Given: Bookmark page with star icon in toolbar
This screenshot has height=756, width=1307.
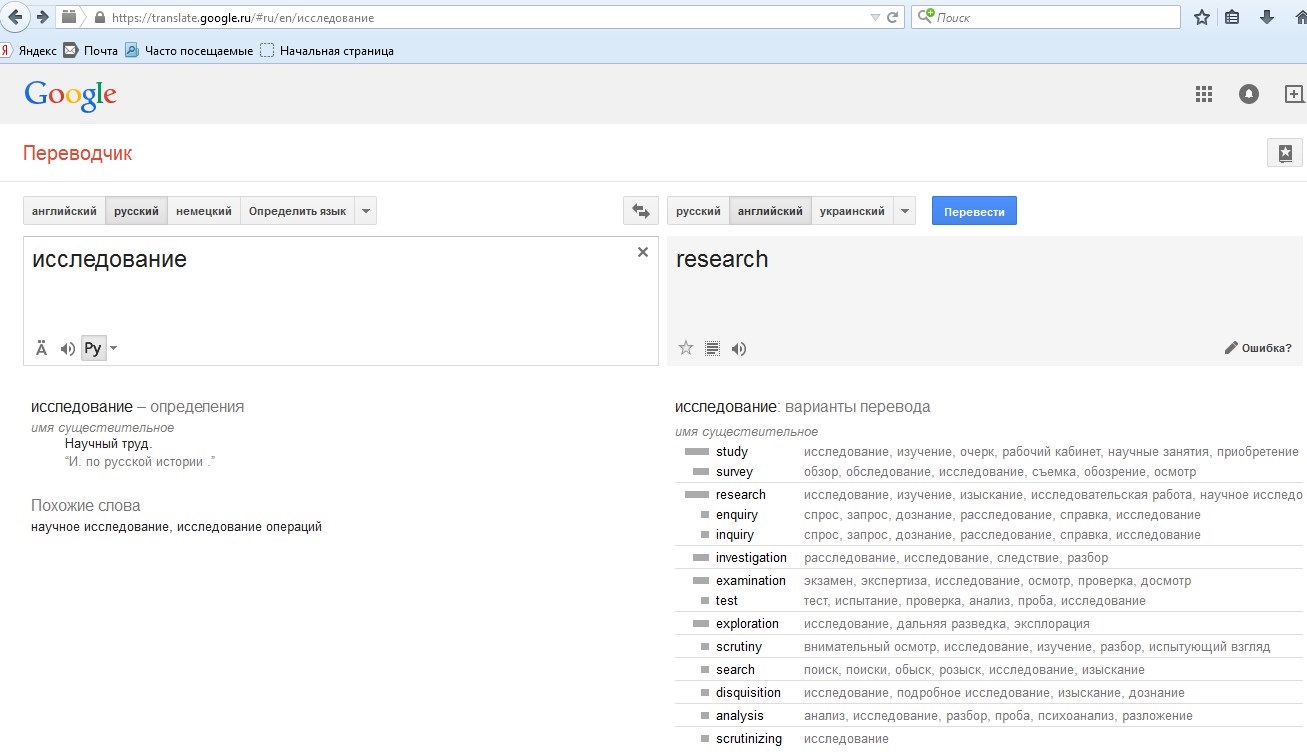Looking at the screenshot, I should [1202, 17].
